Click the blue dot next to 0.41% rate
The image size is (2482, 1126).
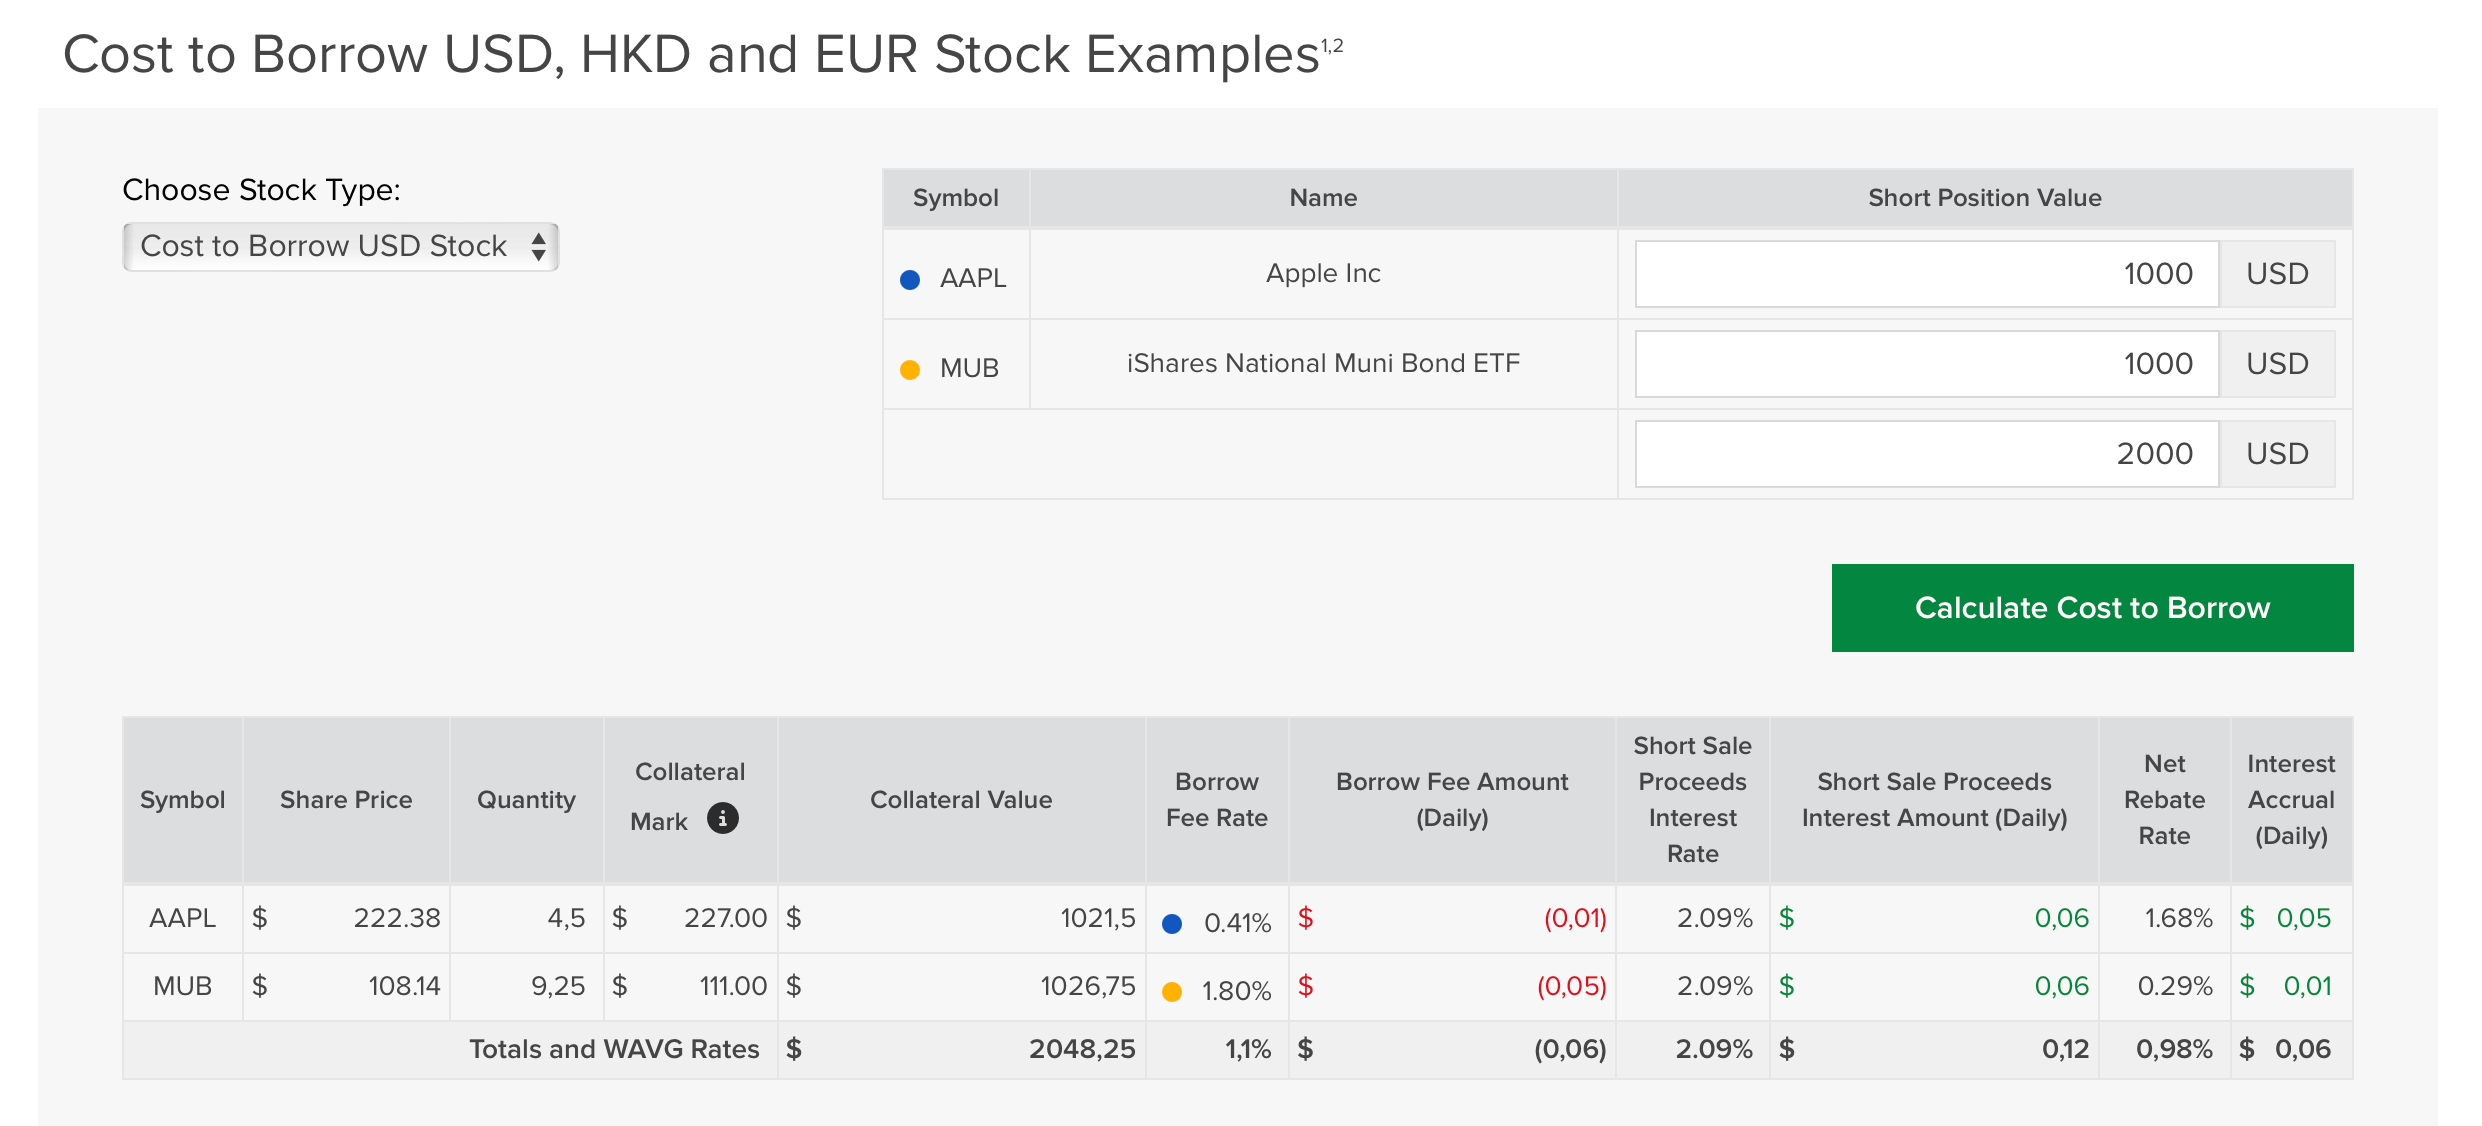pyautogui.click(x=1172, y=924)
